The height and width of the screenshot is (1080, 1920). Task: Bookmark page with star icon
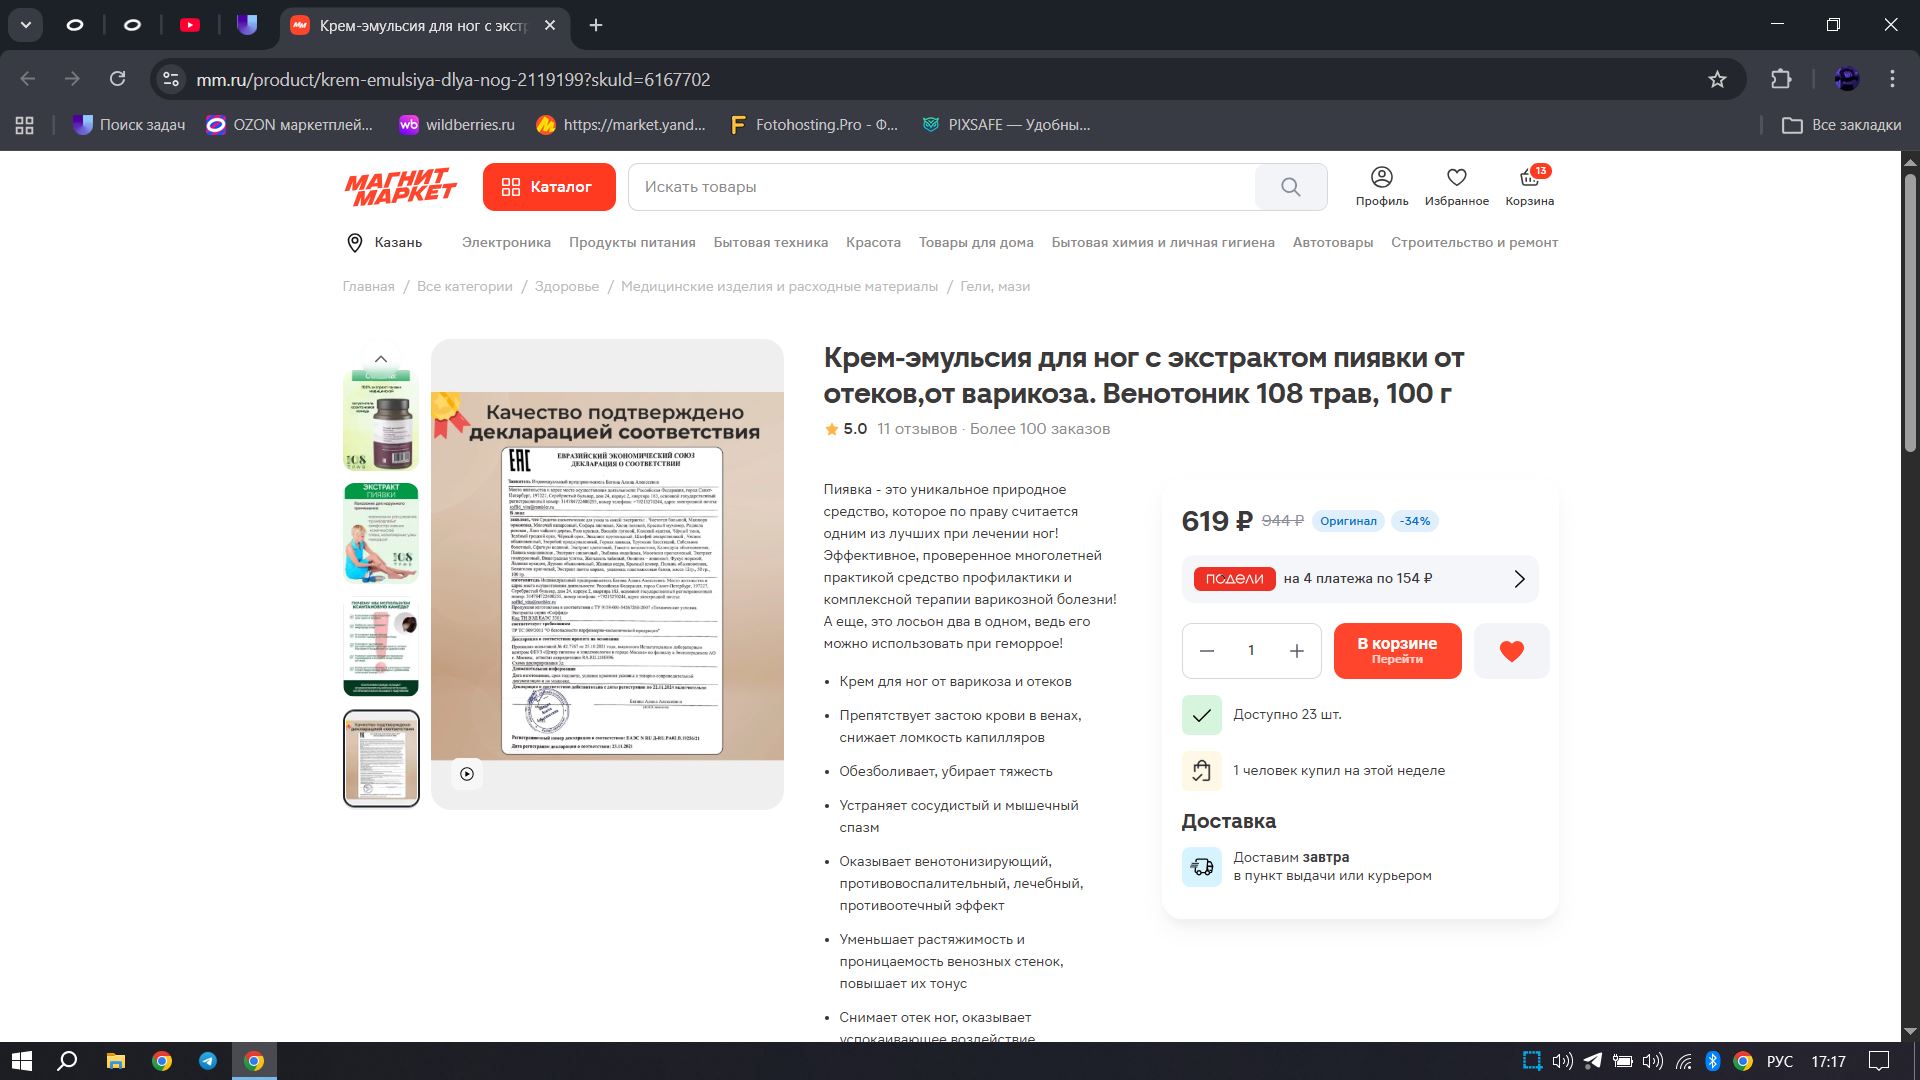point(1717,79)
